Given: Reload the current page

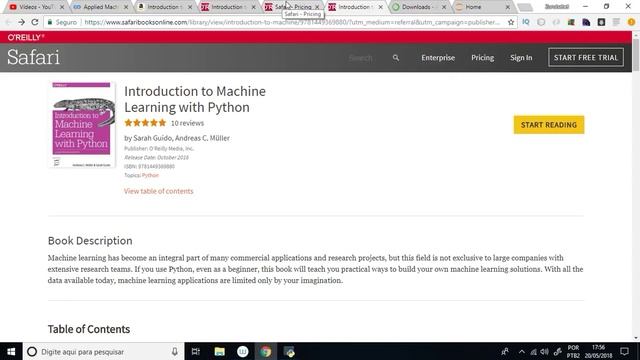Looking at the screenshot, I should [35, 22].
